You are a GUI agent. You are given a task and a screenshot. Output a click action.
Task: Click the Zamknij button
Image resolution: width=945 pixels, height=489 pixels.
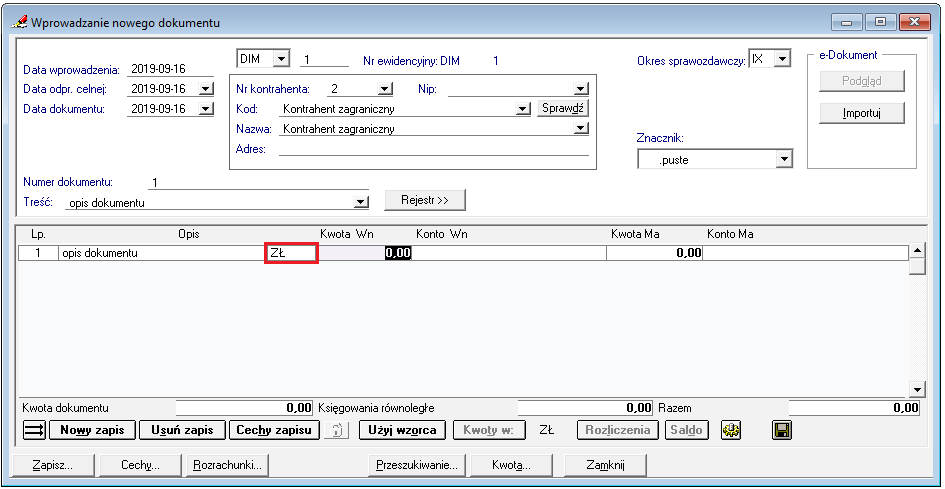tap(605, 465)
